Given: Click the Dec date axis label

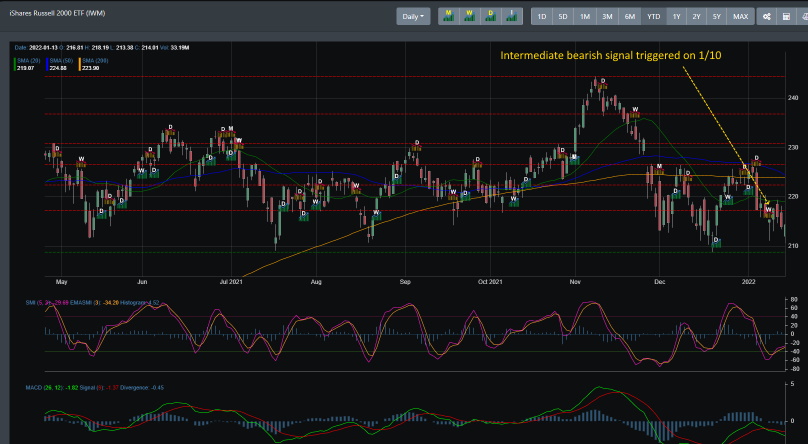Looking at the screenshot, I should (660, 282).
